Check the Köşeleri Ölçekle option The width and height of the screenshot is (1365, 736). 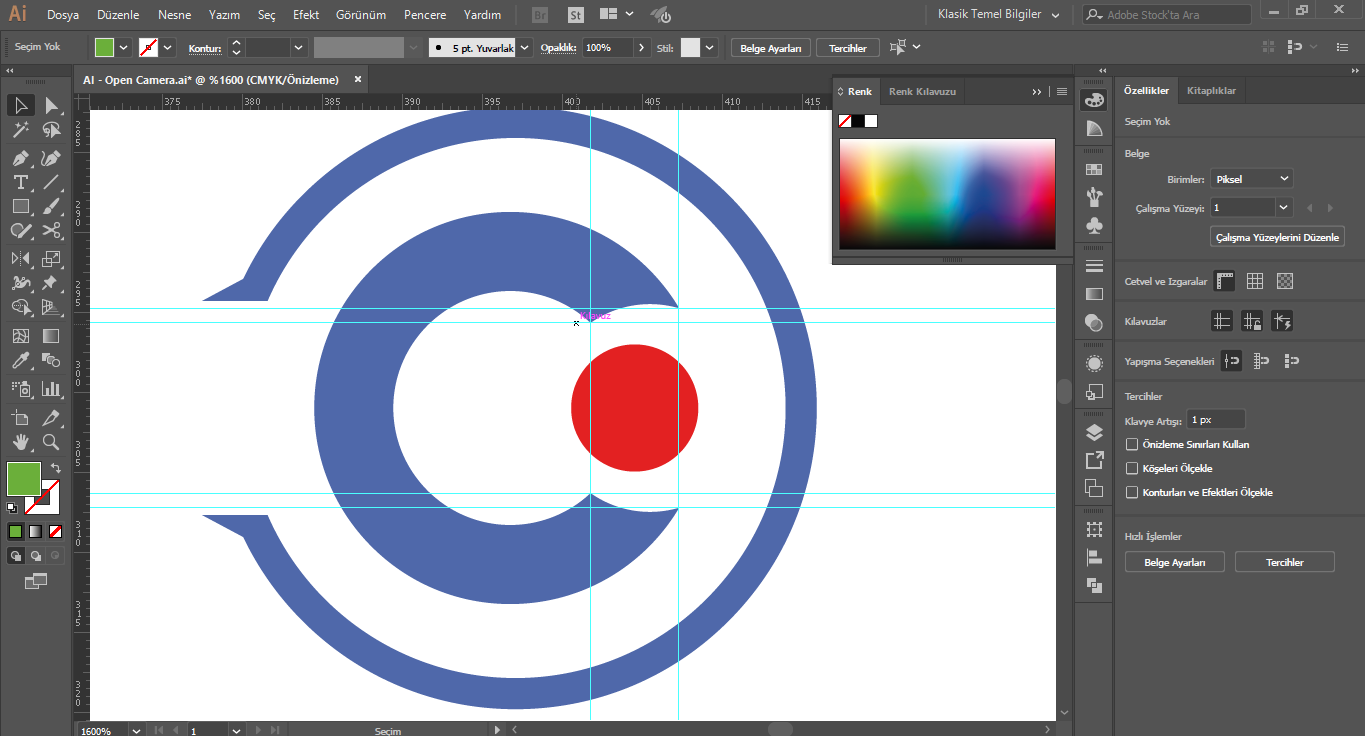(x=1132, y=468)
